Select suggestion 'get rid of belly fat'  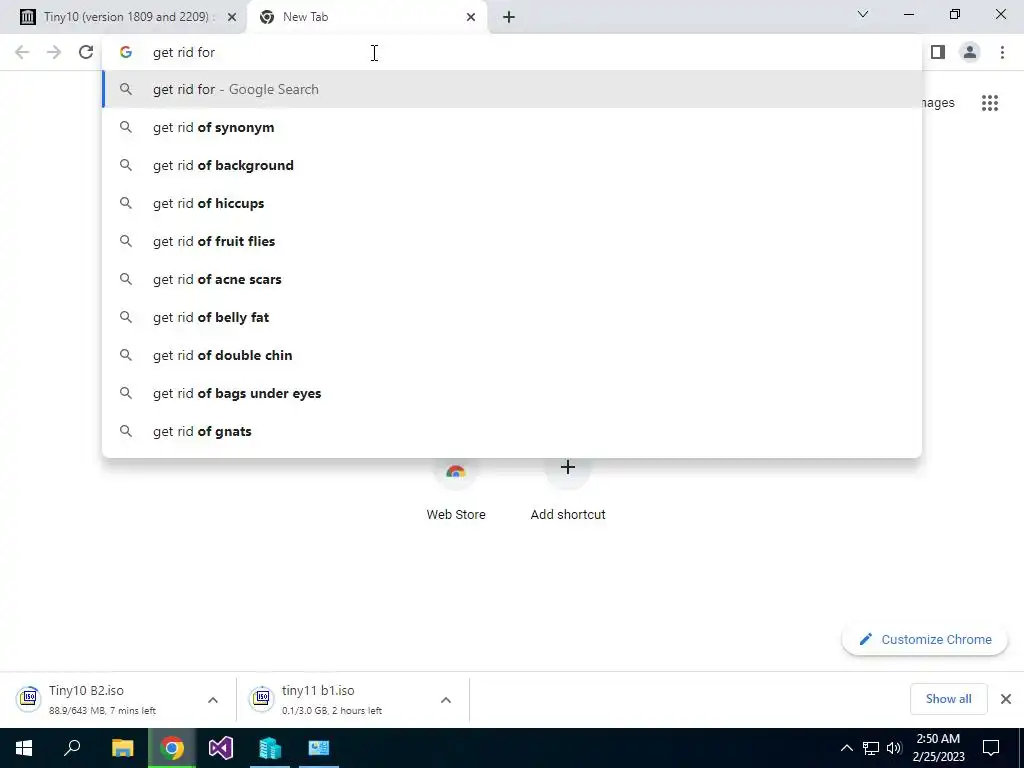tap(512, 317)
